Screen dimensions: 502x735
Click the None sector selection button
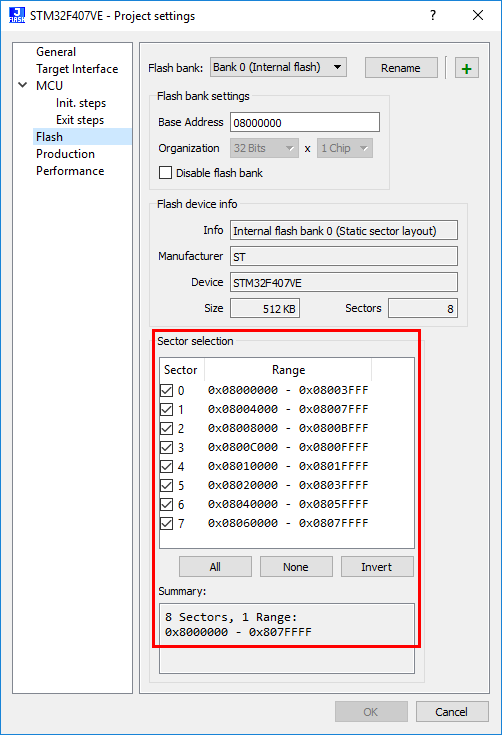pyautogui.click(x=296, y=567)
